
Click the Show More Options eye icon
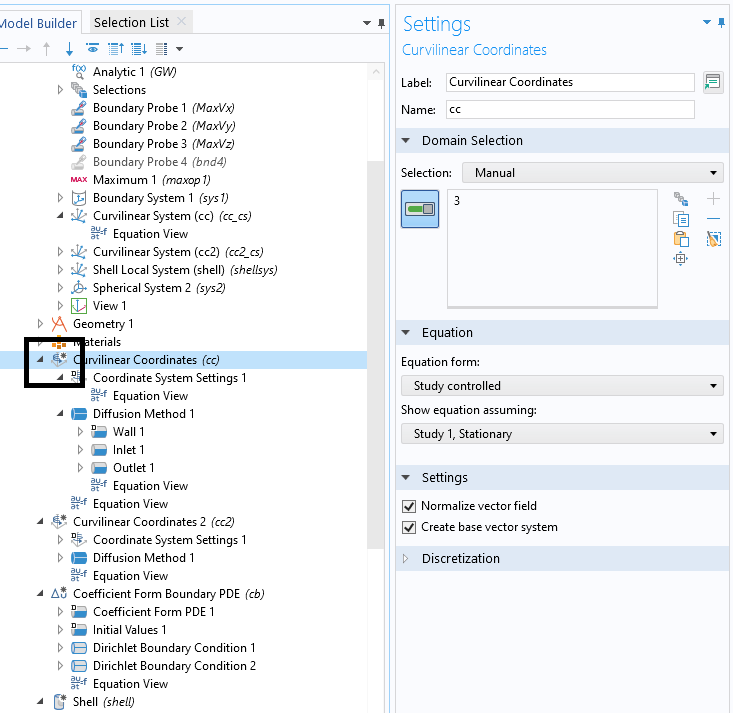tap(93, 49)
